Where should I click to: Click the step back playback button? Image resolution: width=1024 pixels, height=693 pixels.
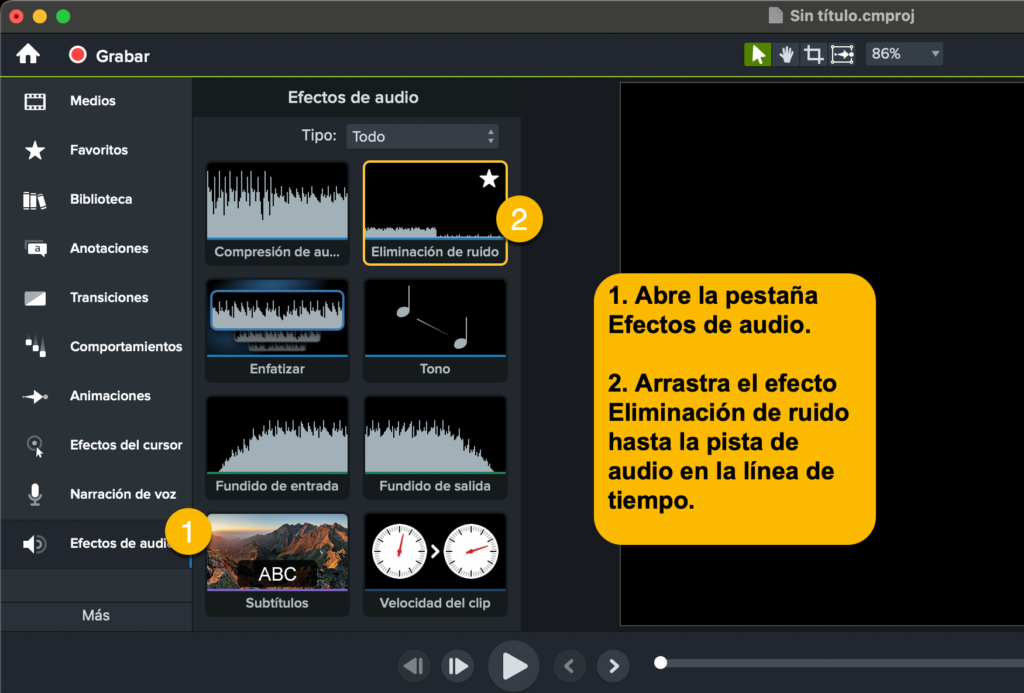414,666
